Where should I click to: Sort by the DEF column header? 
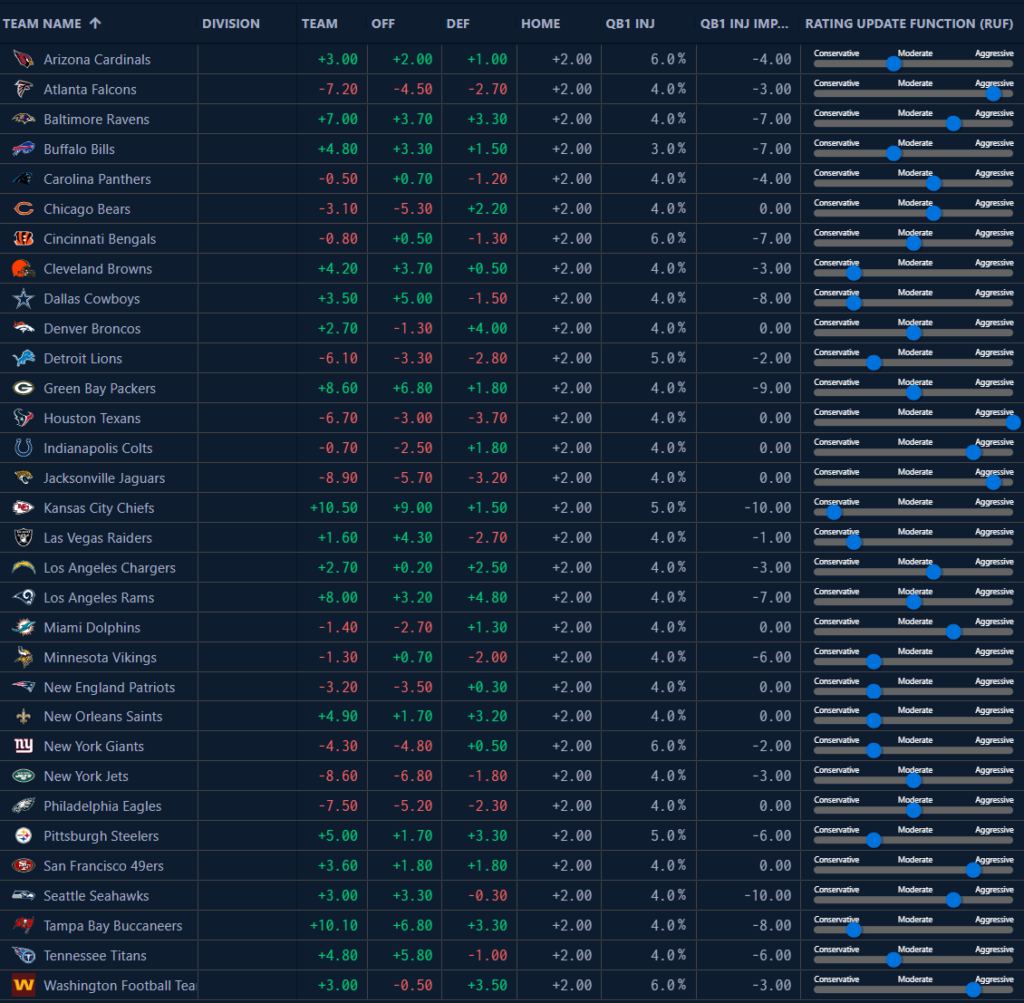(x=458, y=24)
